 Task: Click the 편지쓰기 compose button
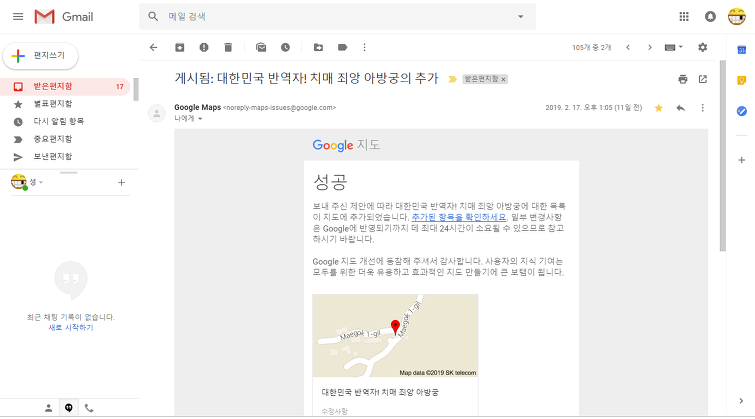[40, 56]
